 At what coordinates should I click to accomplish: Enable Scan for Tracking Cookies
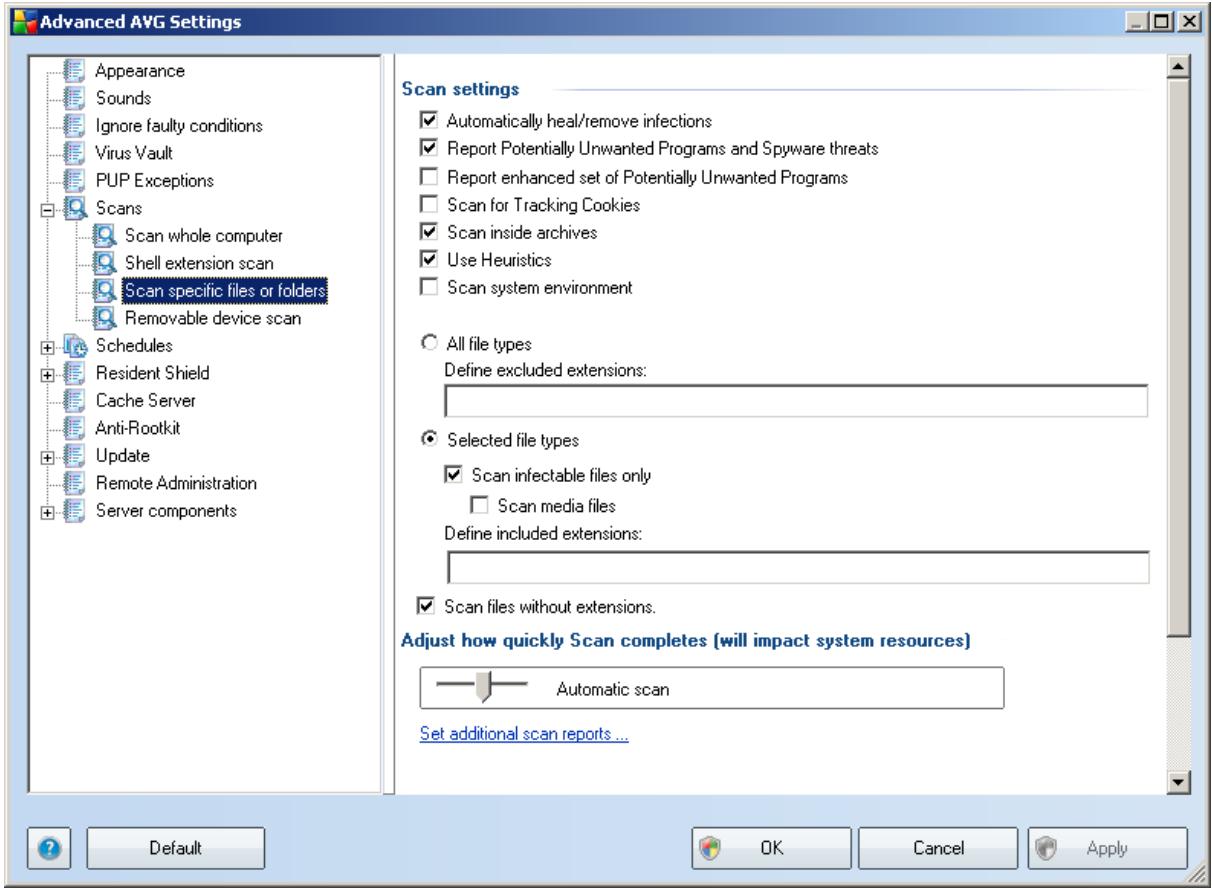428,205
